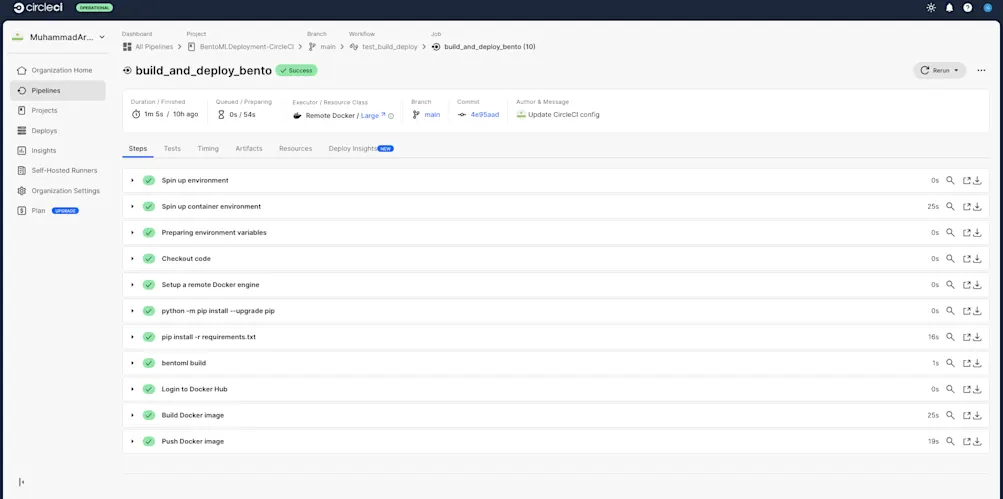The height and width of the screenshot is (499, 1003).
Task: Click the pip install -r requirements.txt step label
Action: [209, 337]
